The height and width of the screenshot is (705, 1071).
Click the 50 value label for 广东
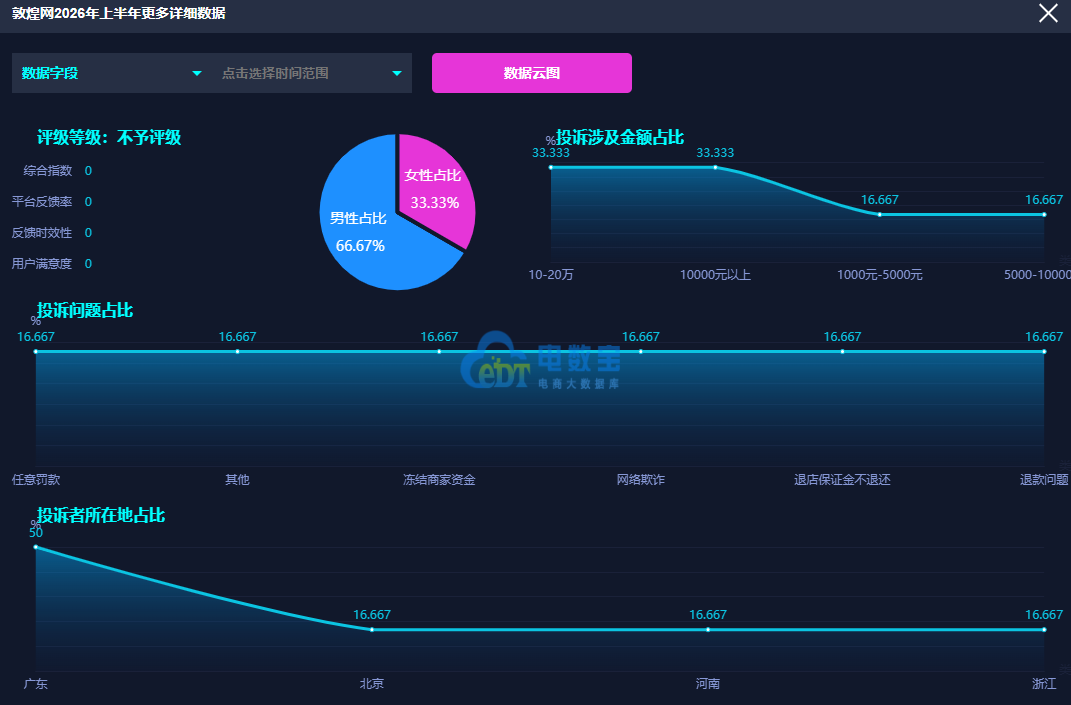click(x=36, y=533)
